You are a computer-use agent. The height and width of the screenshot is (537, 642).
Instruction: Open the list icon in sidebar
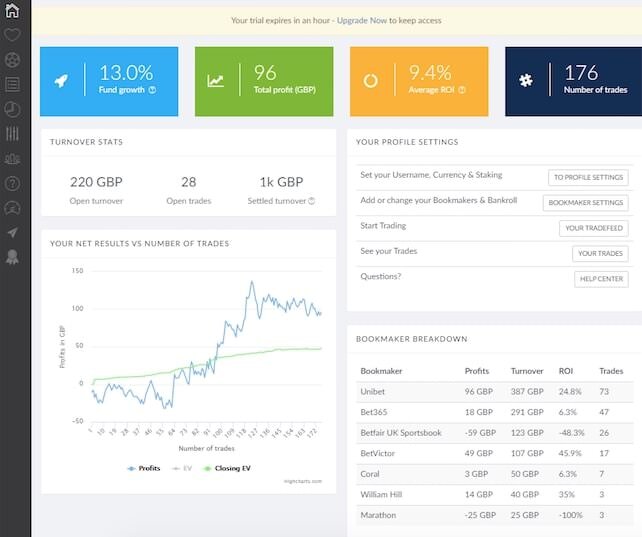(12, 85)
